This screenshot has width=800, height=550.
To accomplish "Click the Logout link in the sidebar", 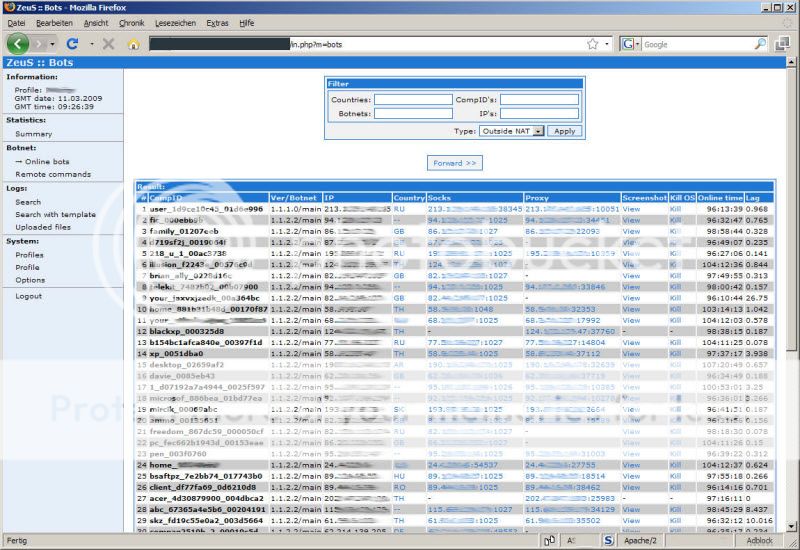I will point(29,296).
